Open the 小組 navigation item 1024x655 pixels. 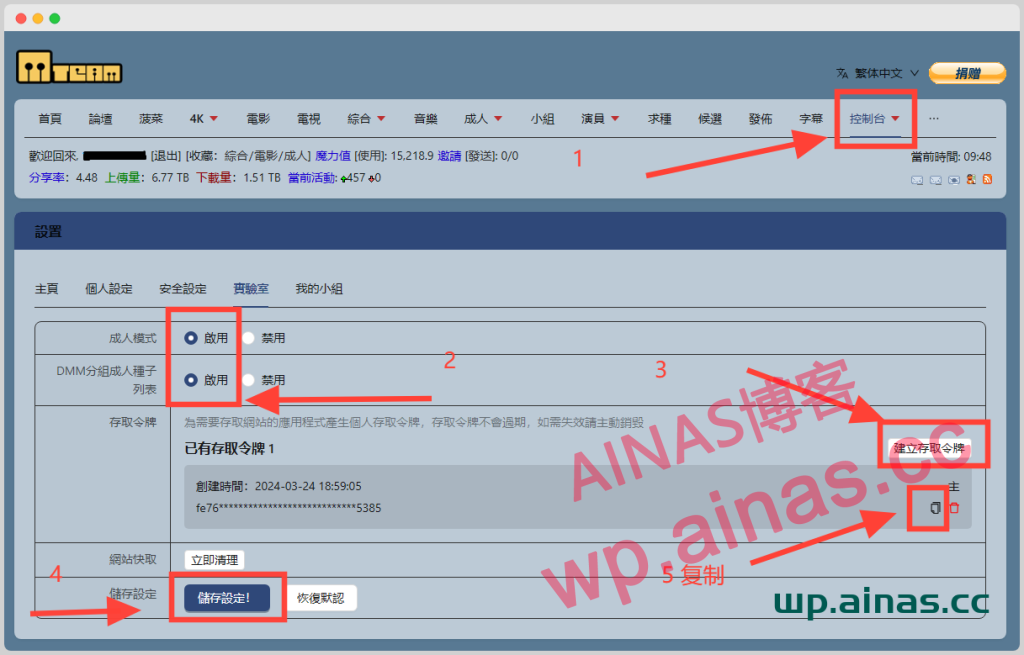pyautogui.click(x=543, y=119)
